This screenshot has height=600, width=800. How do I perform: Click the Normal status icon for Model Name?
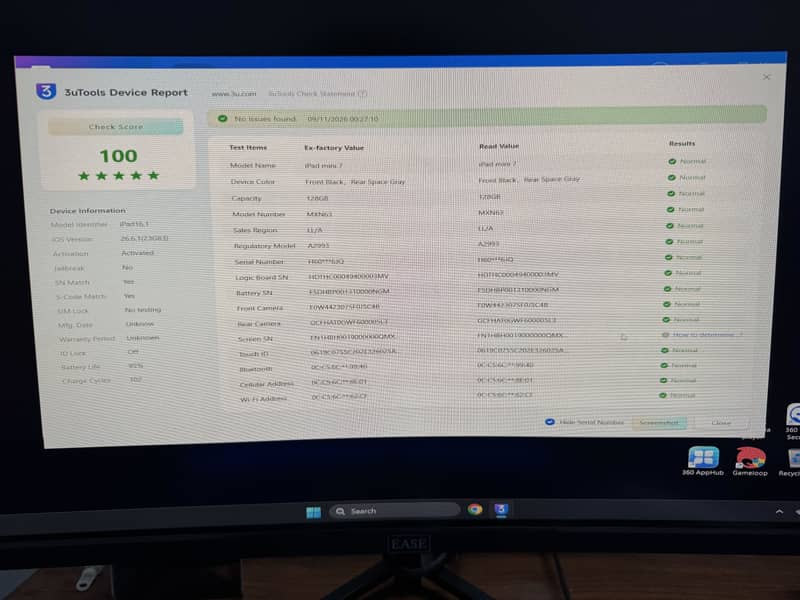[x=672, y=161]
